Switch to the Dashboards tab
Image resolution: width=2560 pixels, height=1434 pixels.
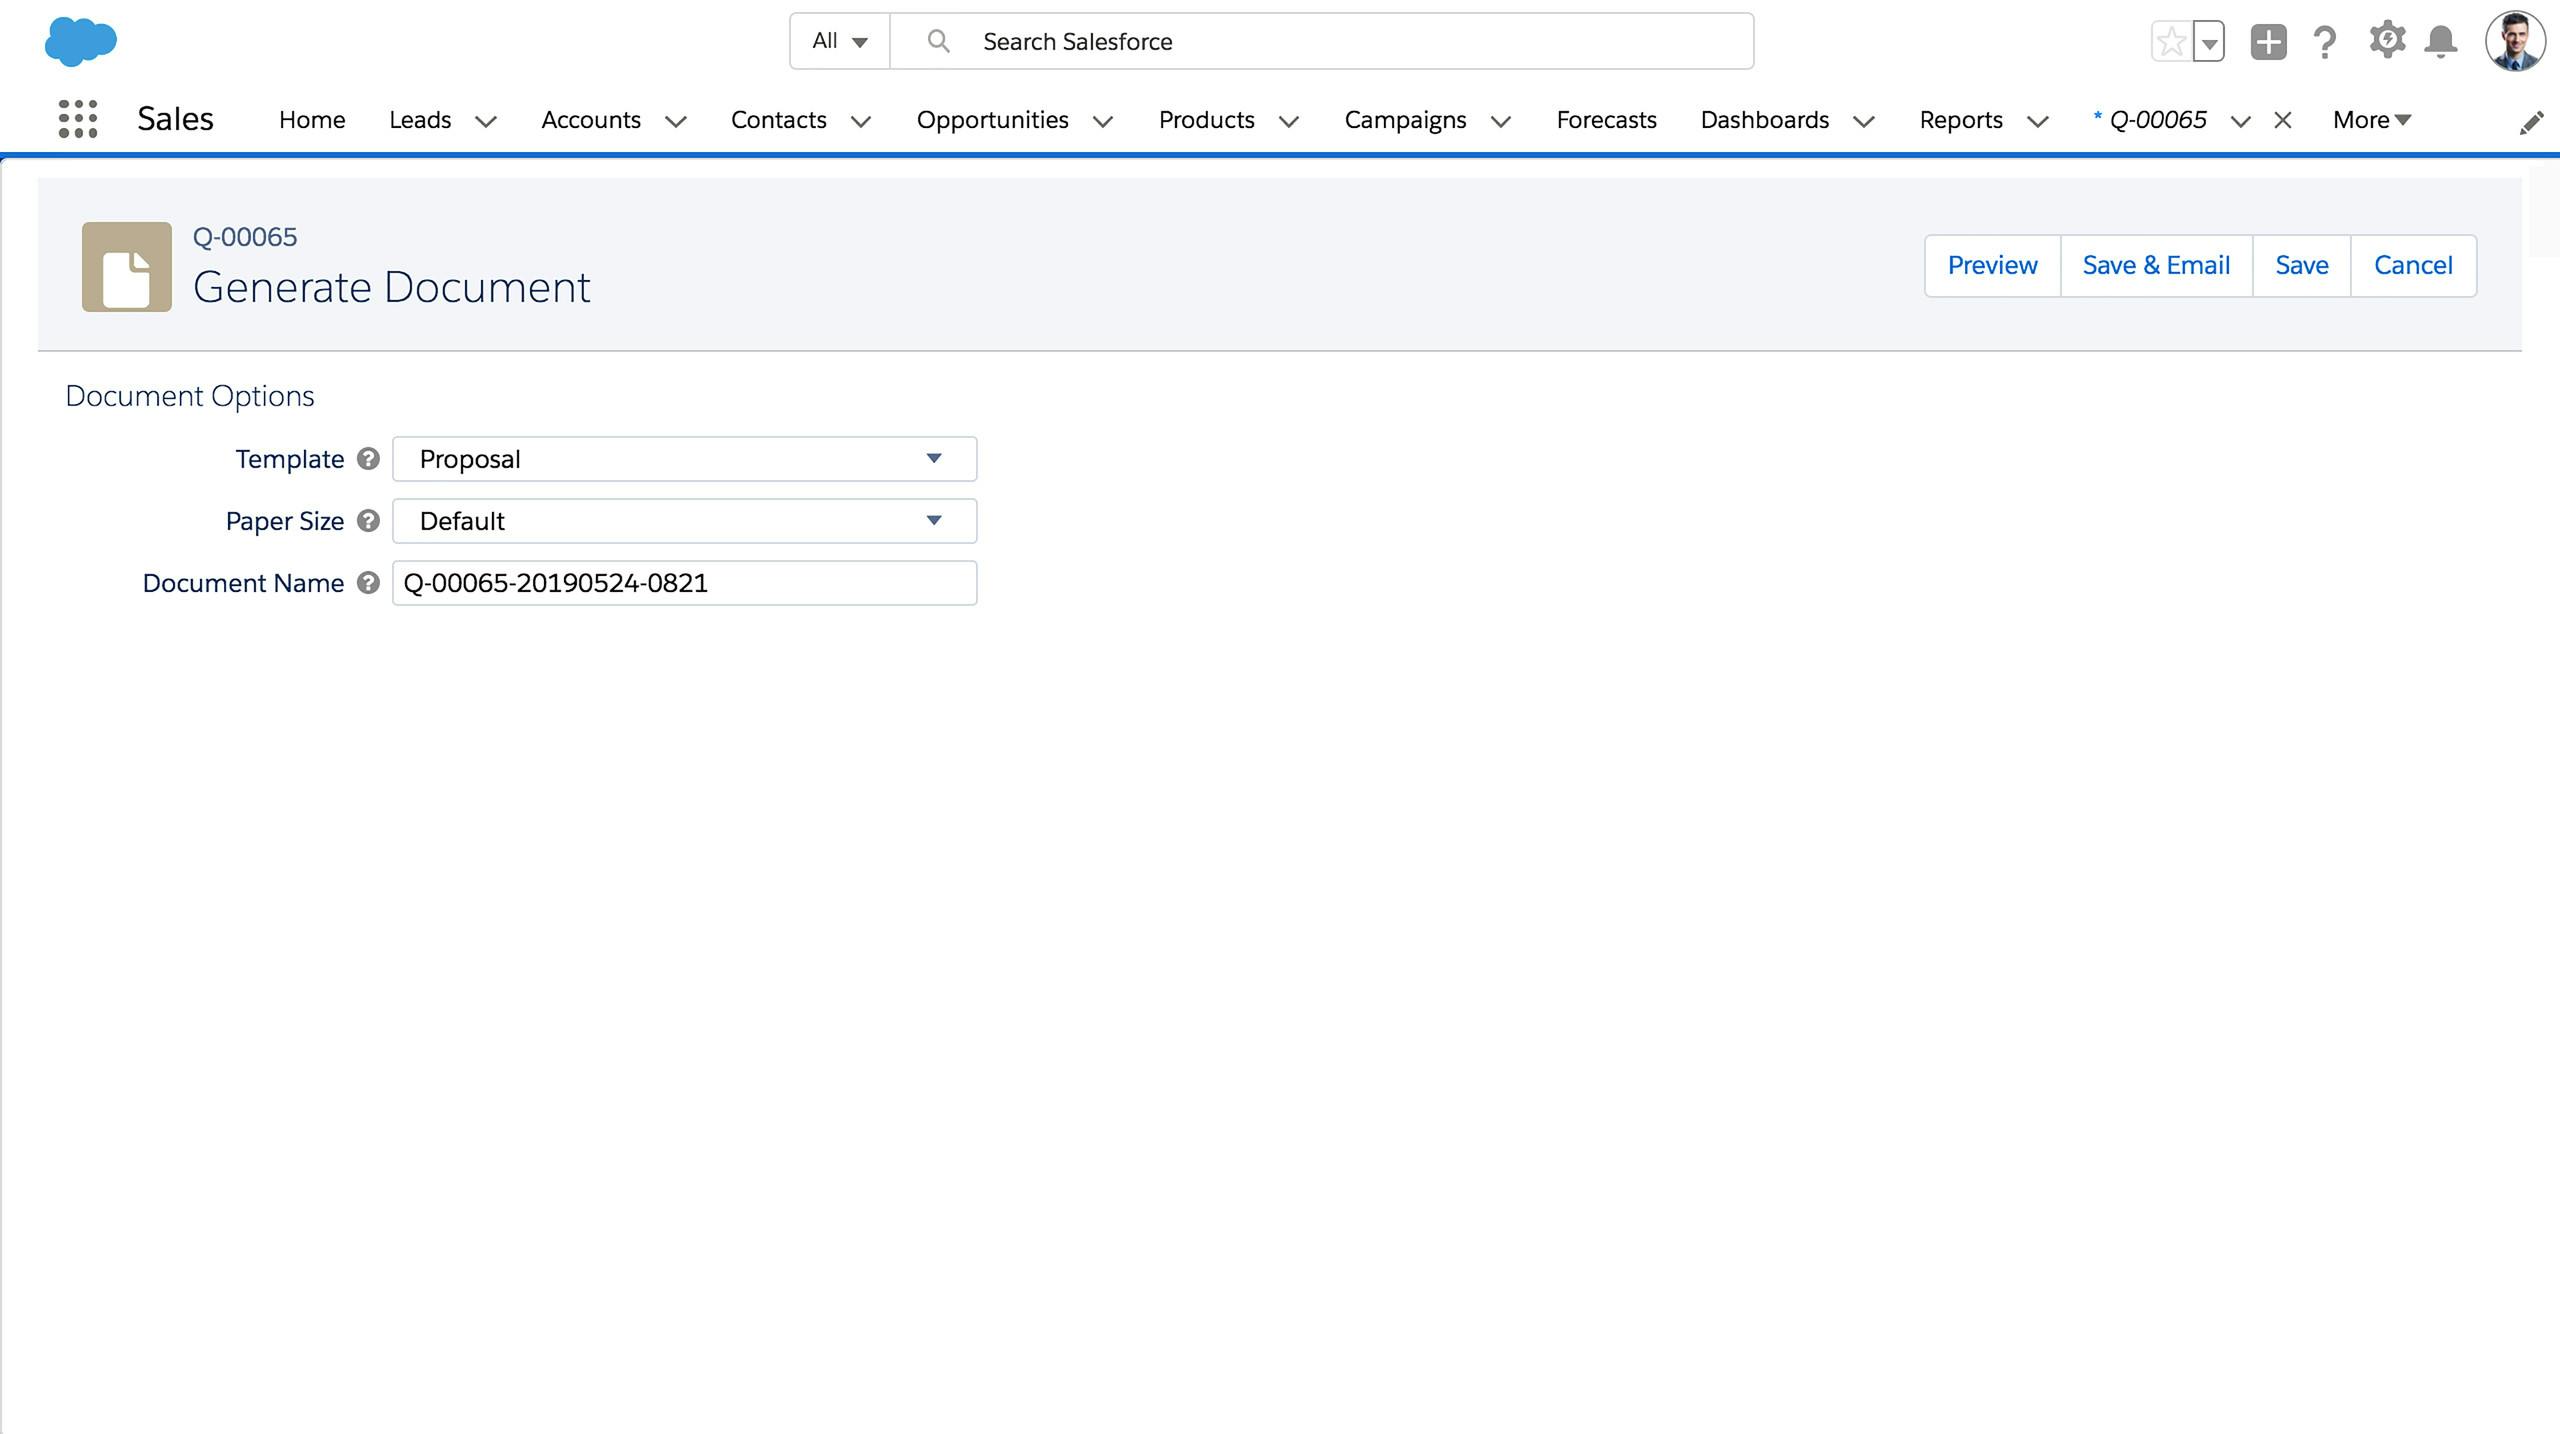pyautogui.click(x=1765, y=120)
